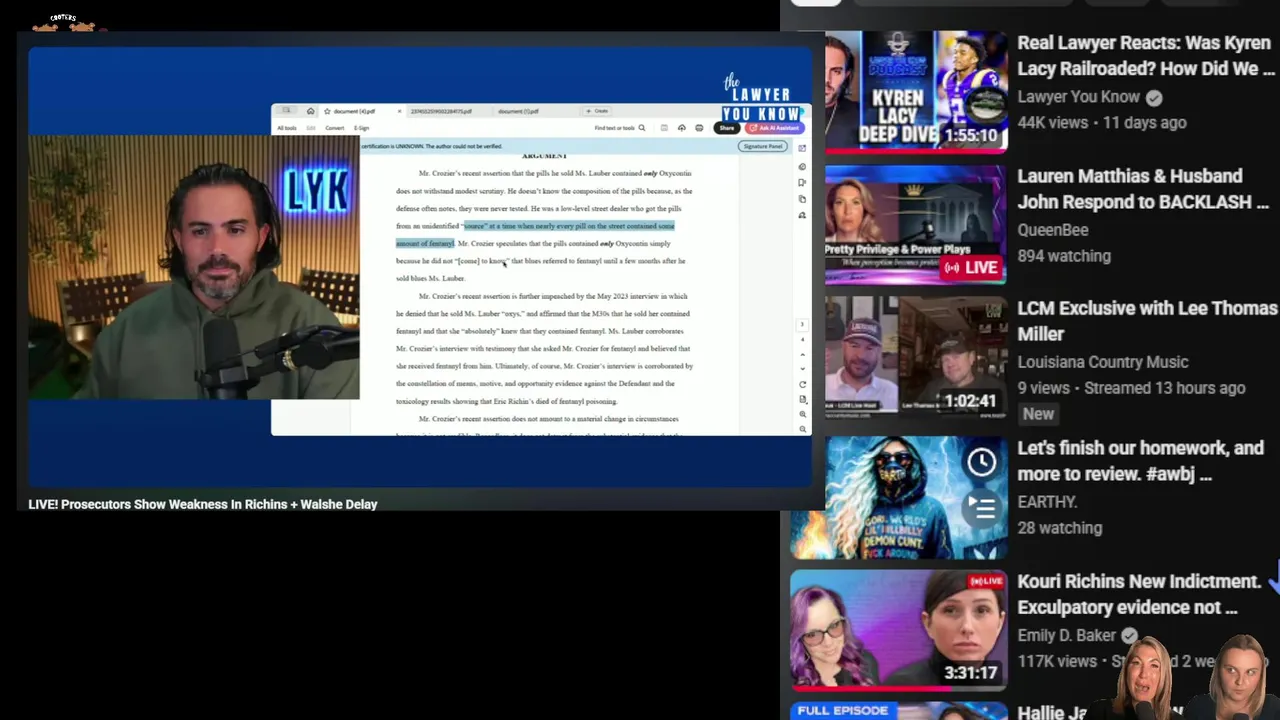Click the Watch later clock icon on EARTHY thumbnail
This screenshot has width=1280, height=720.
(x=982, y=461)
